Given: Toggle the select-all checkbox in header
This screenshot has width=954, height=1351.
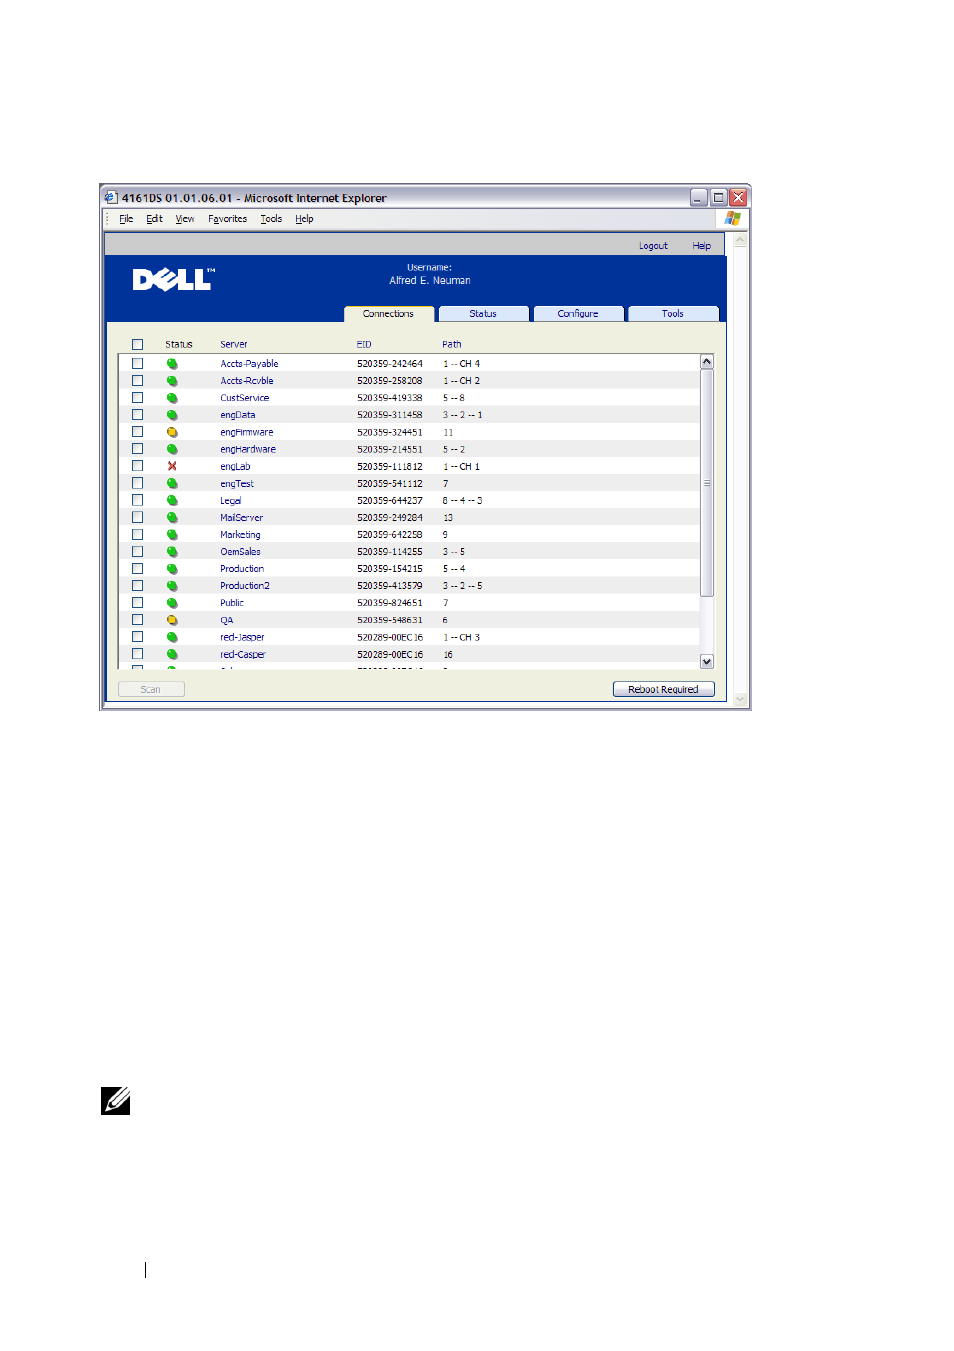Looking at the screenshot, I should point(138,344).
